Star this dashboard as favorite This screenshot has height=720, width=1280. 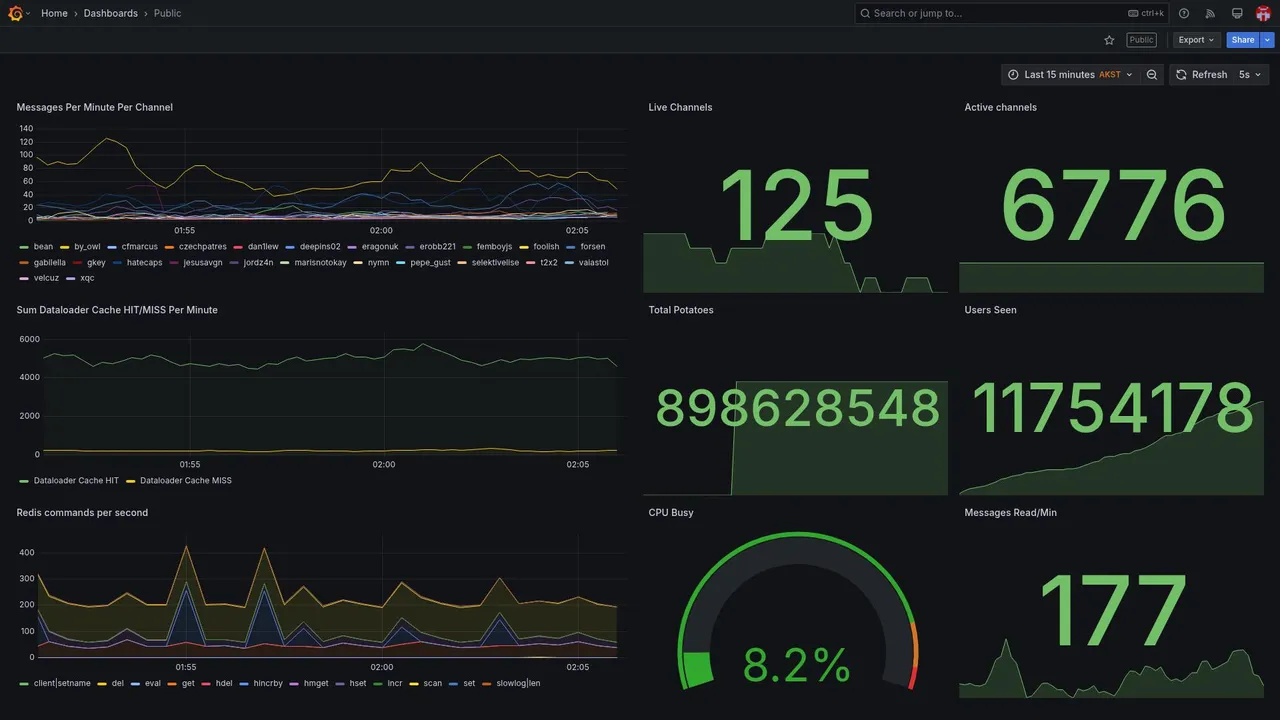(x=1109, y=40)
